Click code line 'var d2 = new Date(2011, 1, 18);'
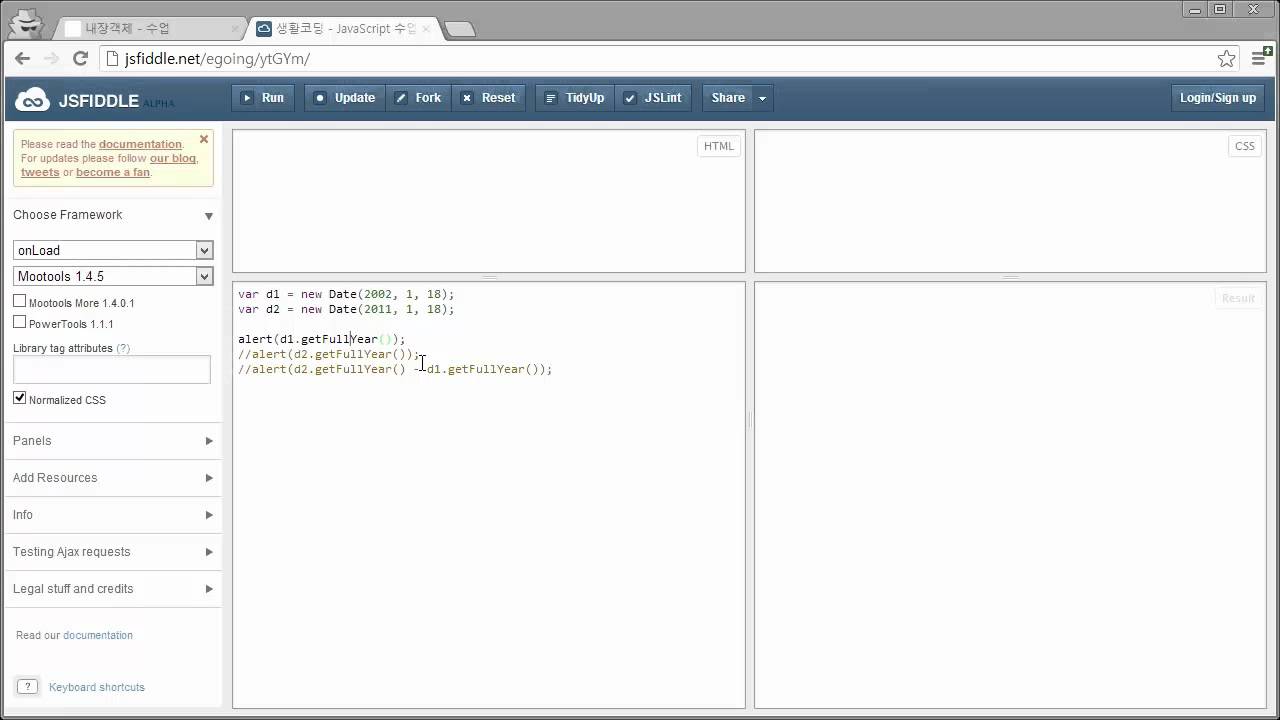 coord(346,309)
